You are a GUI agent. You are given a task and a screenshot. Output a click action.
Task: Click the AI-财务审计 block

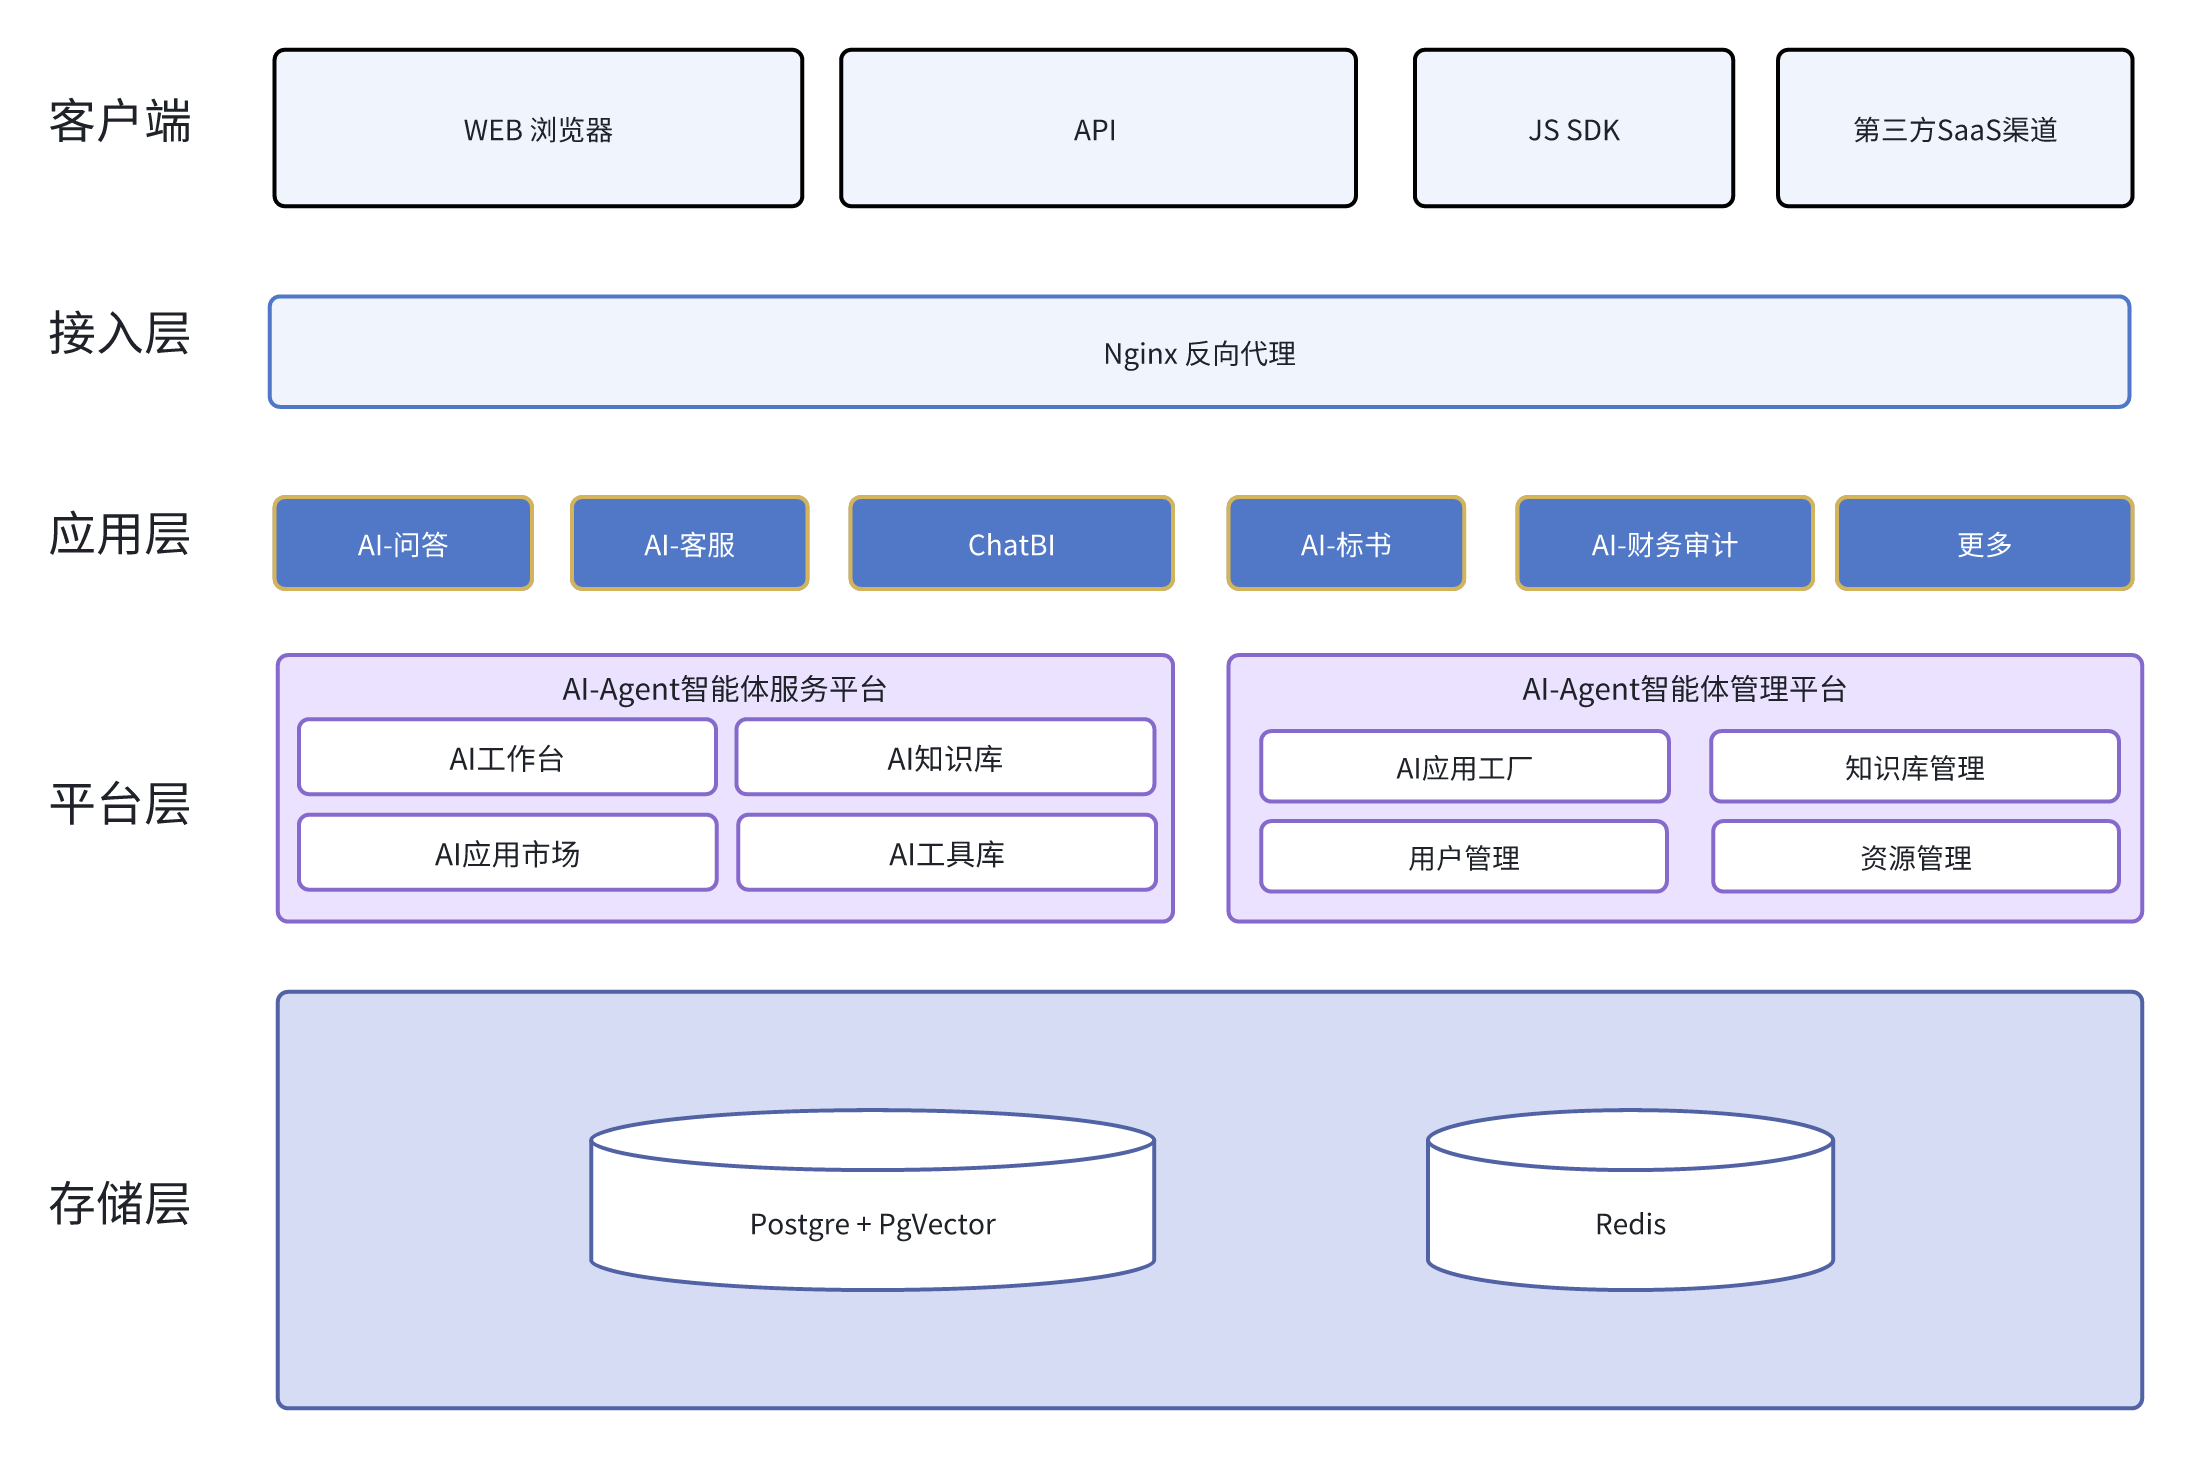pyautogui.click(x=1664, y=544)
